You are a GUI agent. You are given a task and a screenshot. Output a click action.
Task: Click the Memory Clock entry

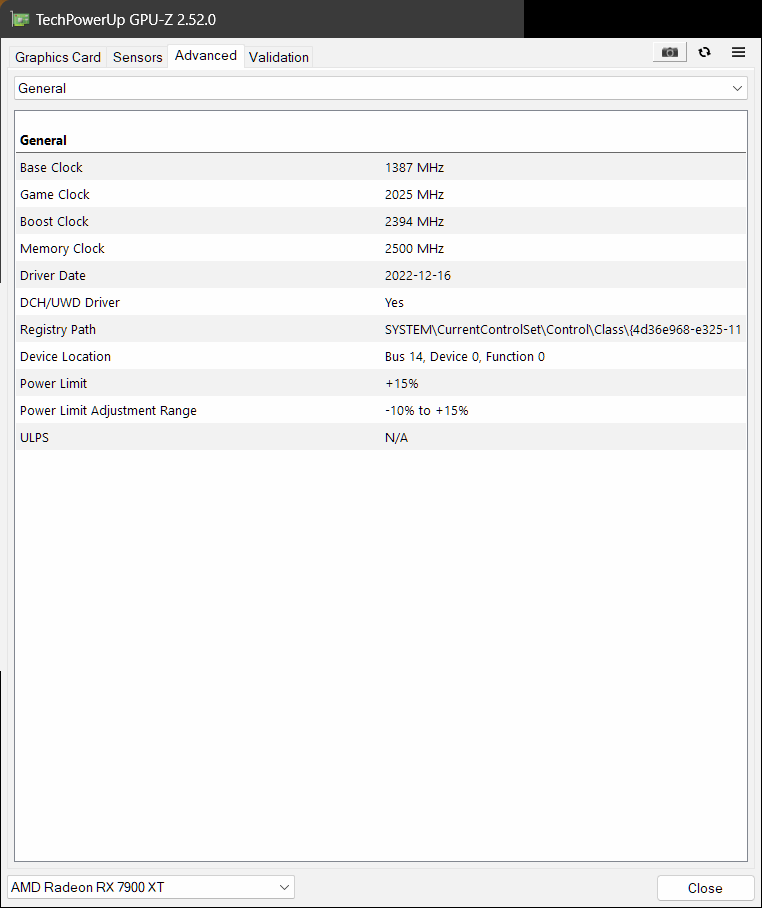point(62,248)
